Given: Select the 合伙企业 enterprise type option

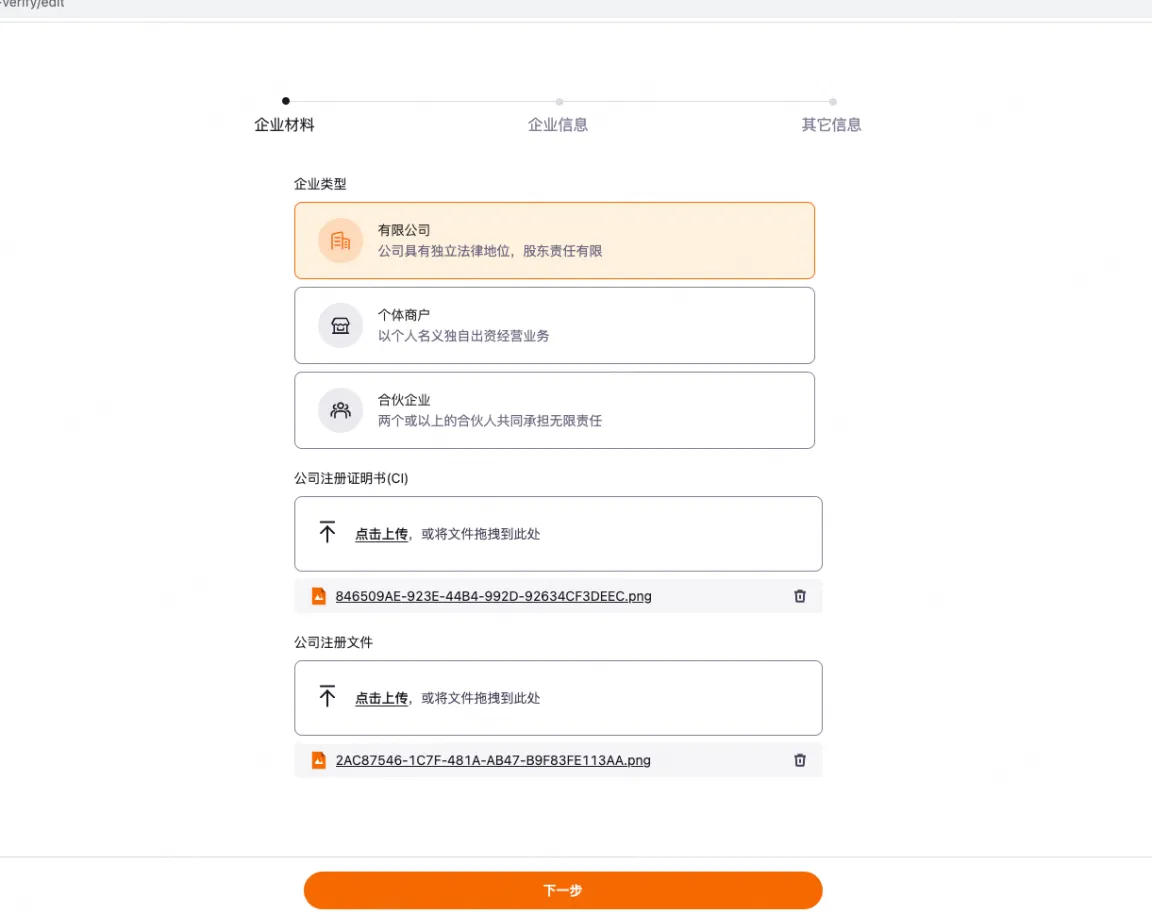Looking at the screenshot, I should point(554,410).
